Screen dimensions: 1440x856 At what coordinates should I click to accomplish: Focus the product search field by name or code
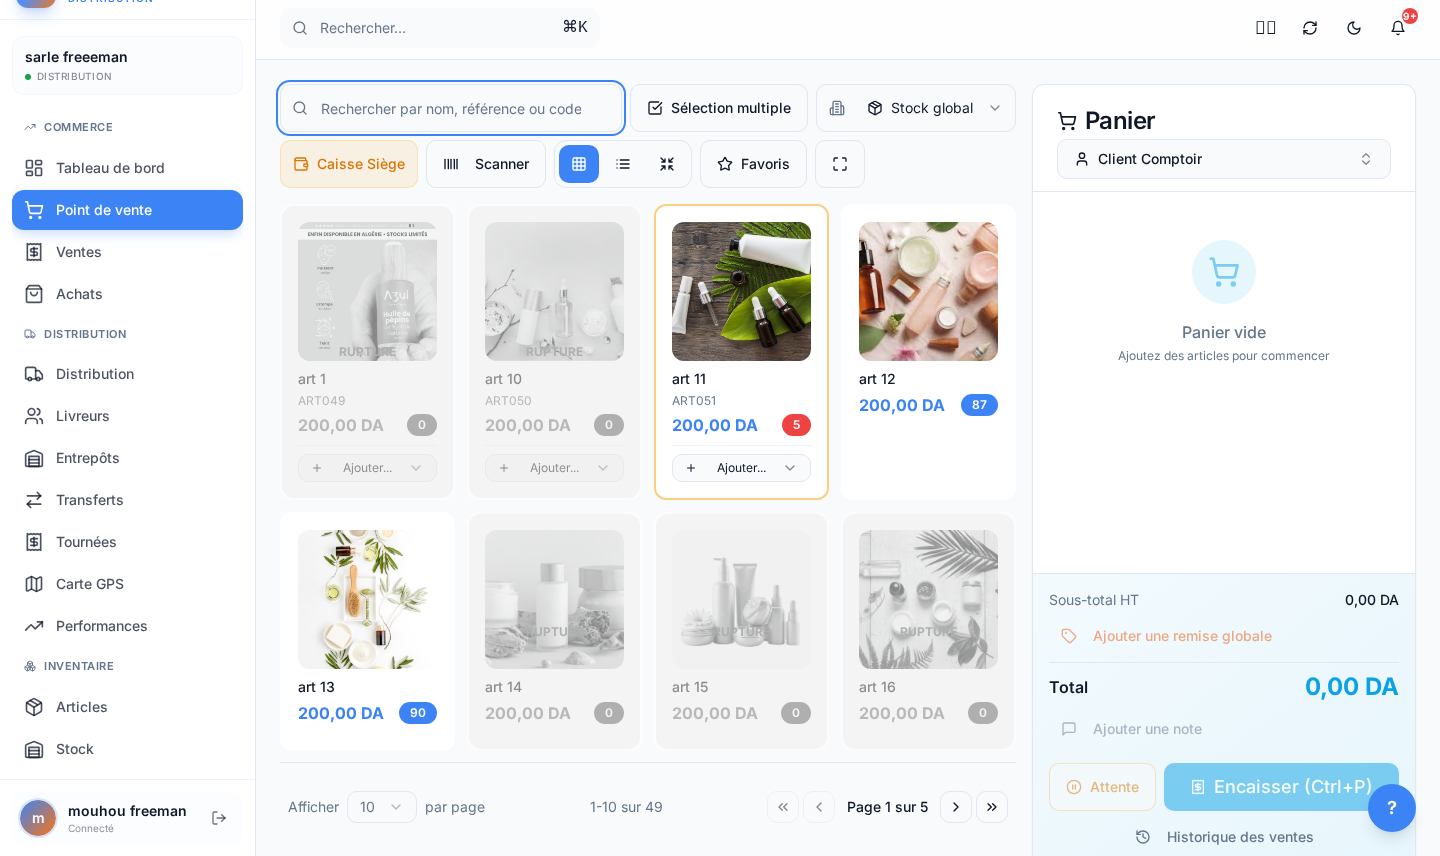[x=451, y=108]
